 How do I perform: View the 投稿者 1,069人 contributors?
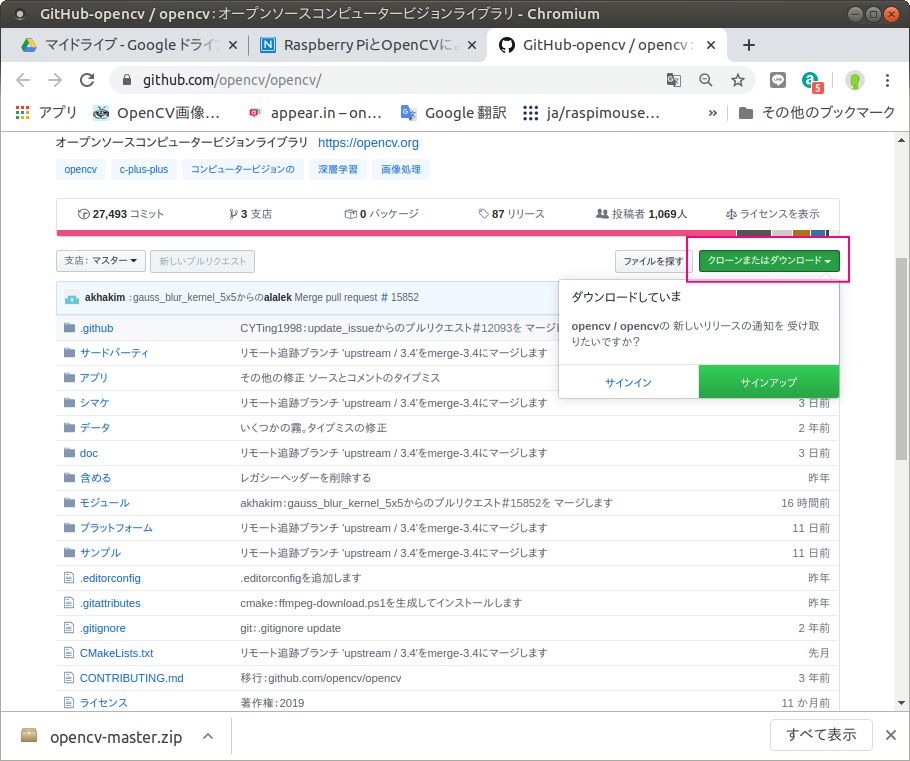click(641, 214)
